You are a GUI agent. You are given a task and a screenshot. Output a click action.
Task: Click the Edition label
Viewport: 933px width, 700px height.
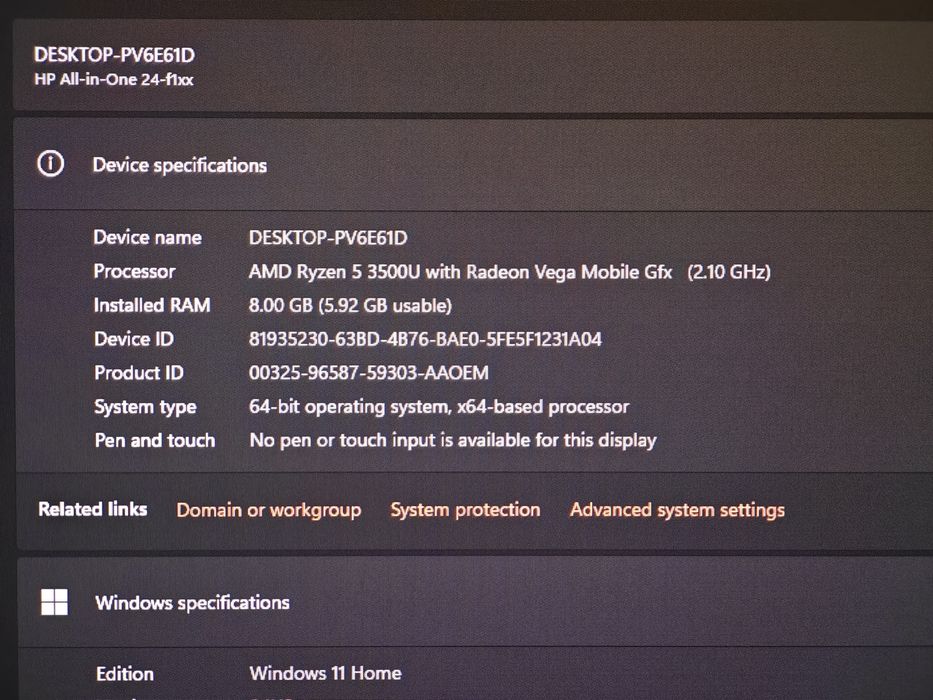(125, 674)
